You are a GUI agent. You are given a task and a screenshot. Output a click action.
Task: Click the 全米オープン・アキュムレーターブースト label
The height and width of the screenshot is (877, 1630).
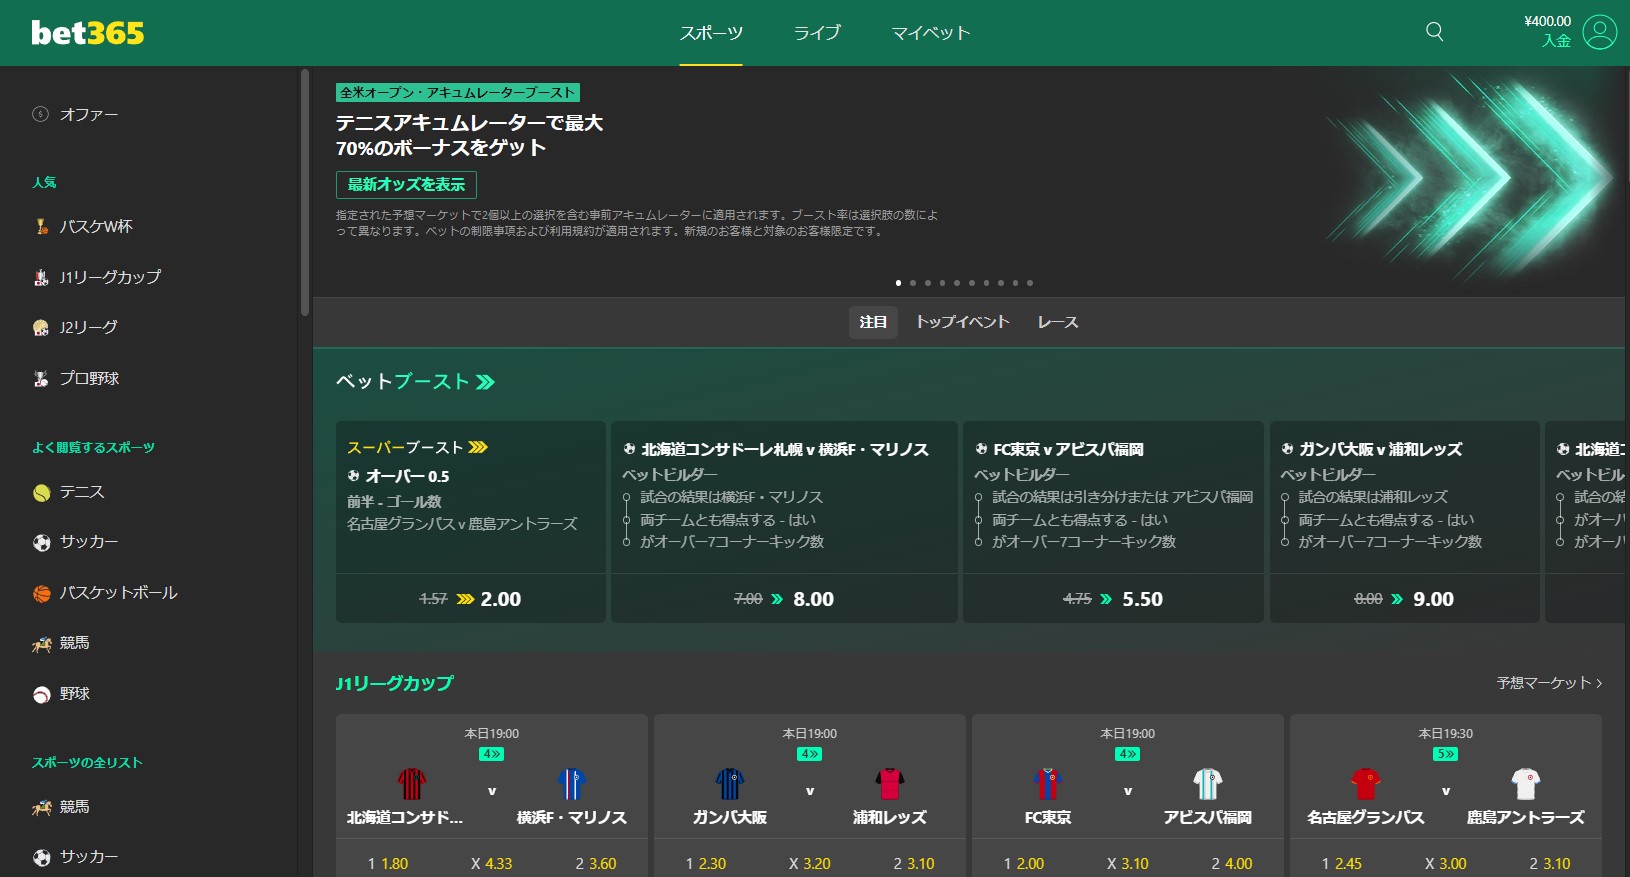[458, 93]
